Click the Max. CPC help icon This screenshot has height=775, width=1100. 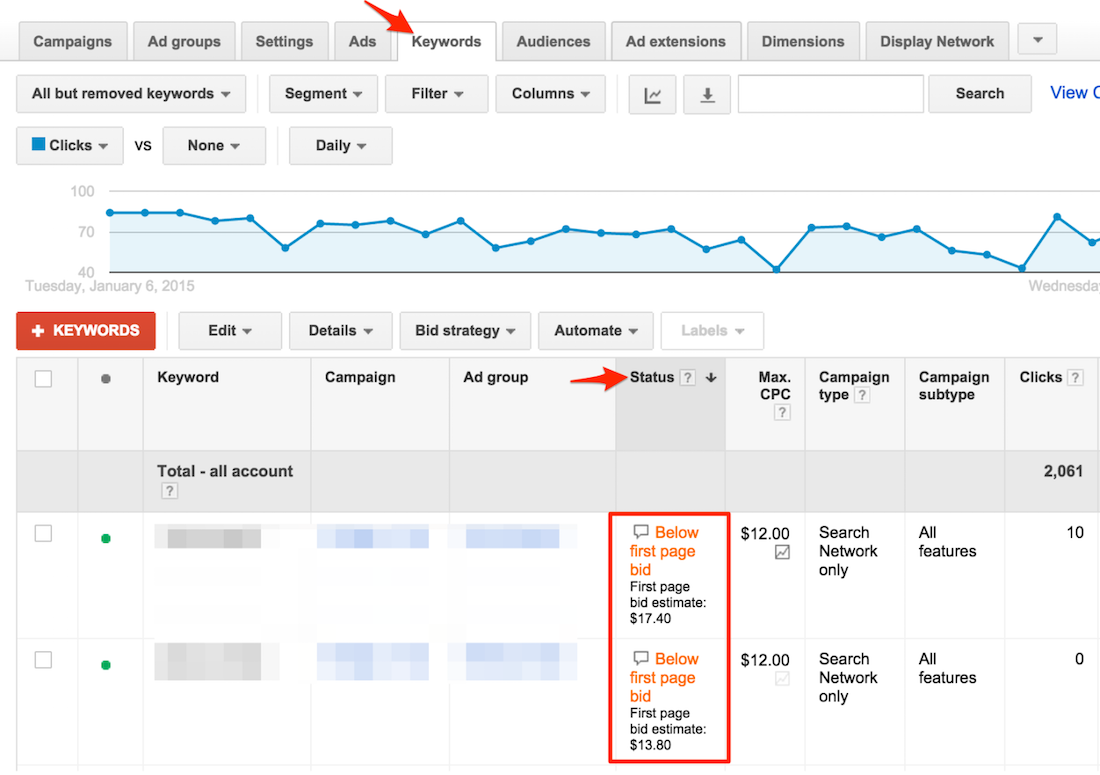(x=781, y=411)
